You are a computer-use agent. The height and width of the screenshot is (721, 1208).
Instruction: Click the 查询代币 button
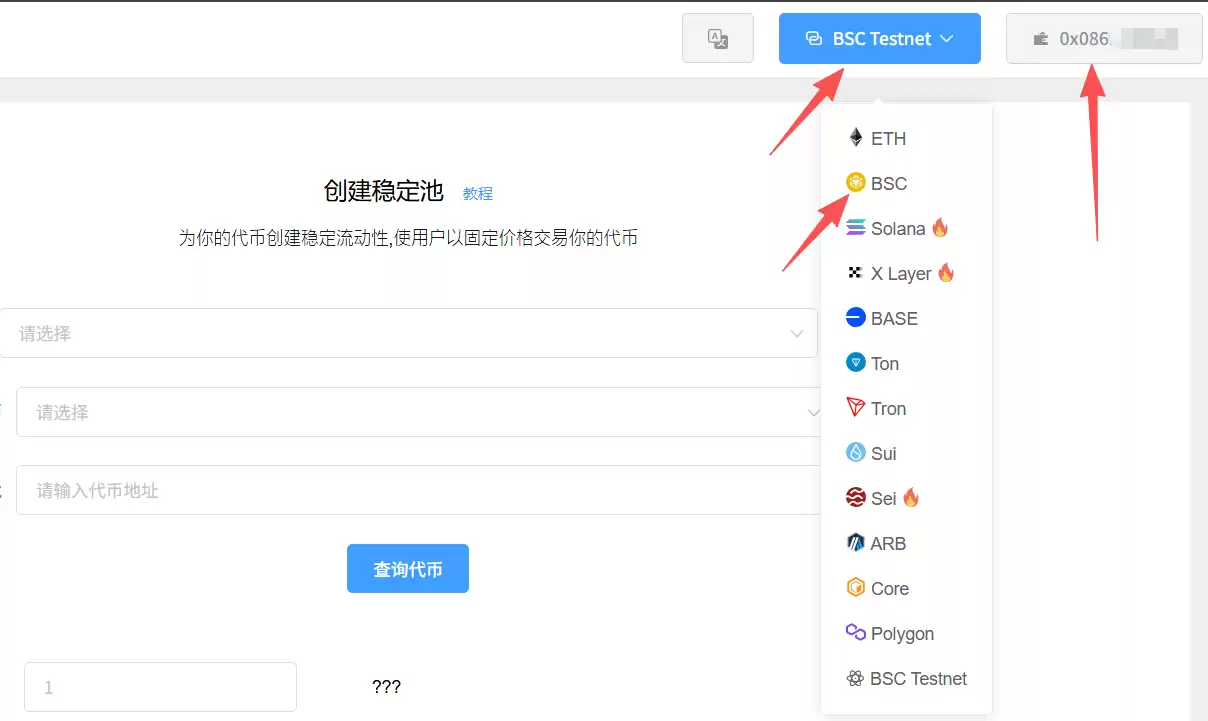tap(407, 567)
